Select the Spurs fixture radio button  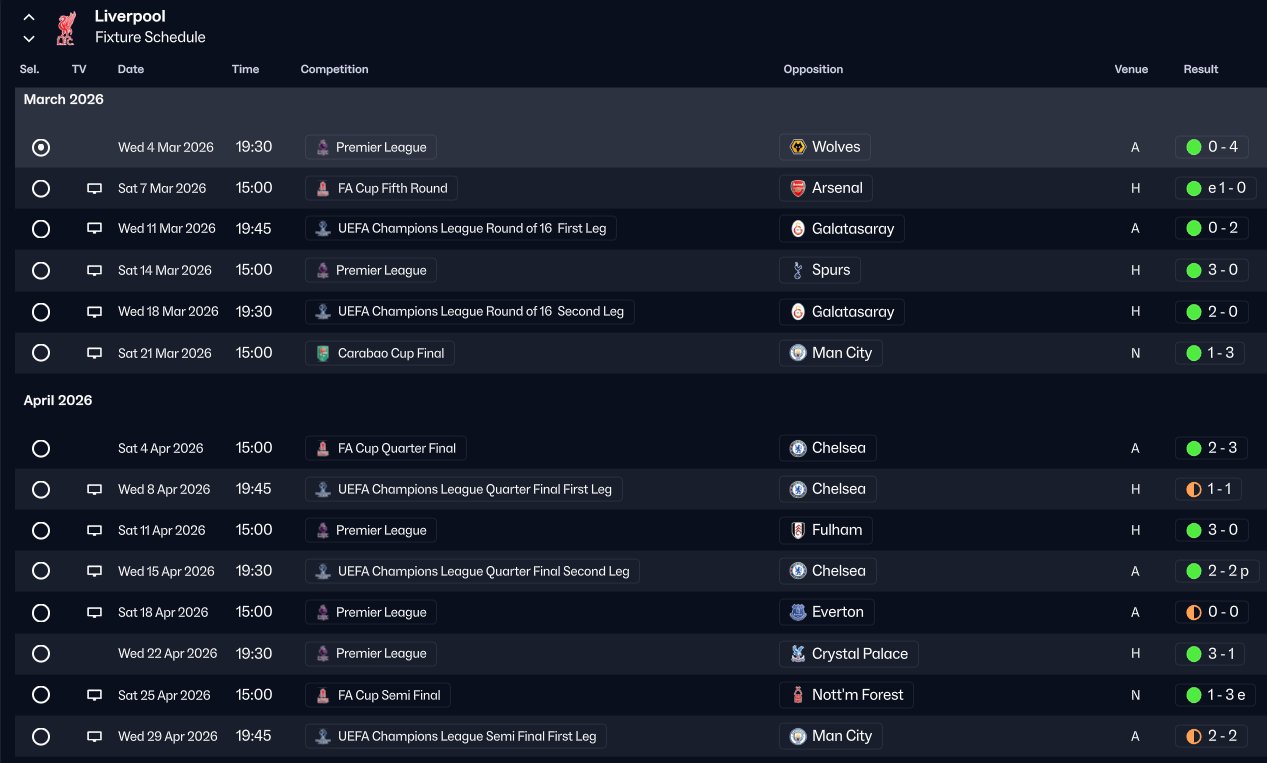tap(41, 270)
